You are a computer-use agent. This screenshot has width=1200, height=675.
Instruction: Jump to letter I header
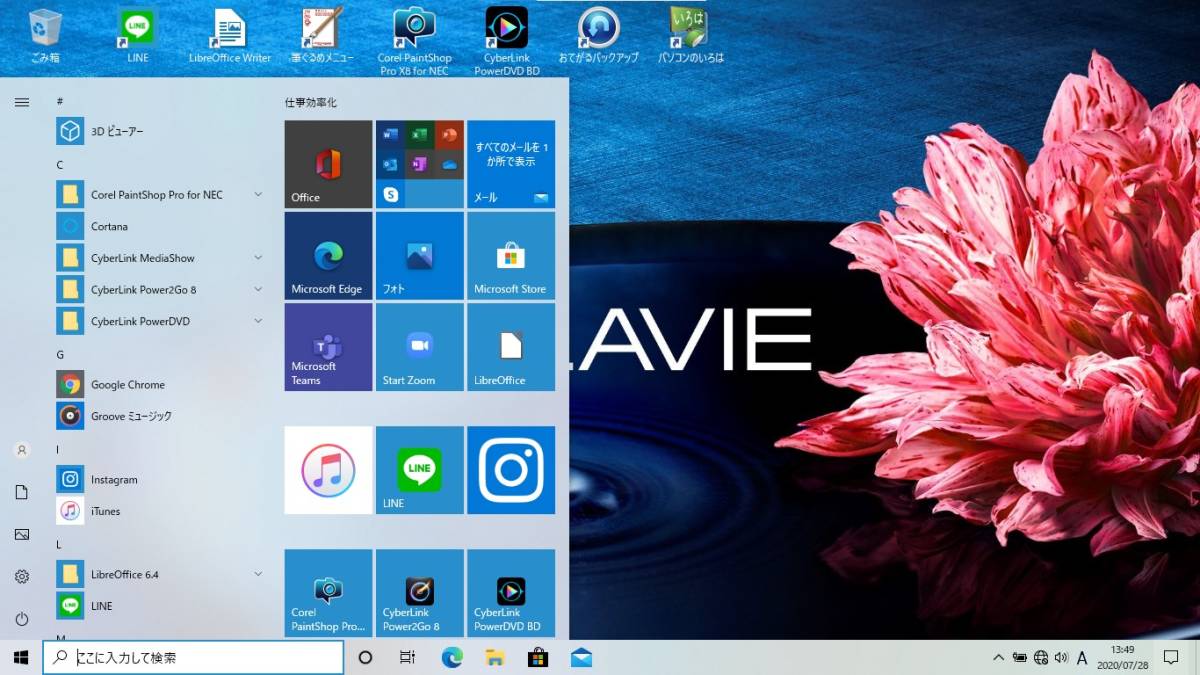tap(58, 449)
